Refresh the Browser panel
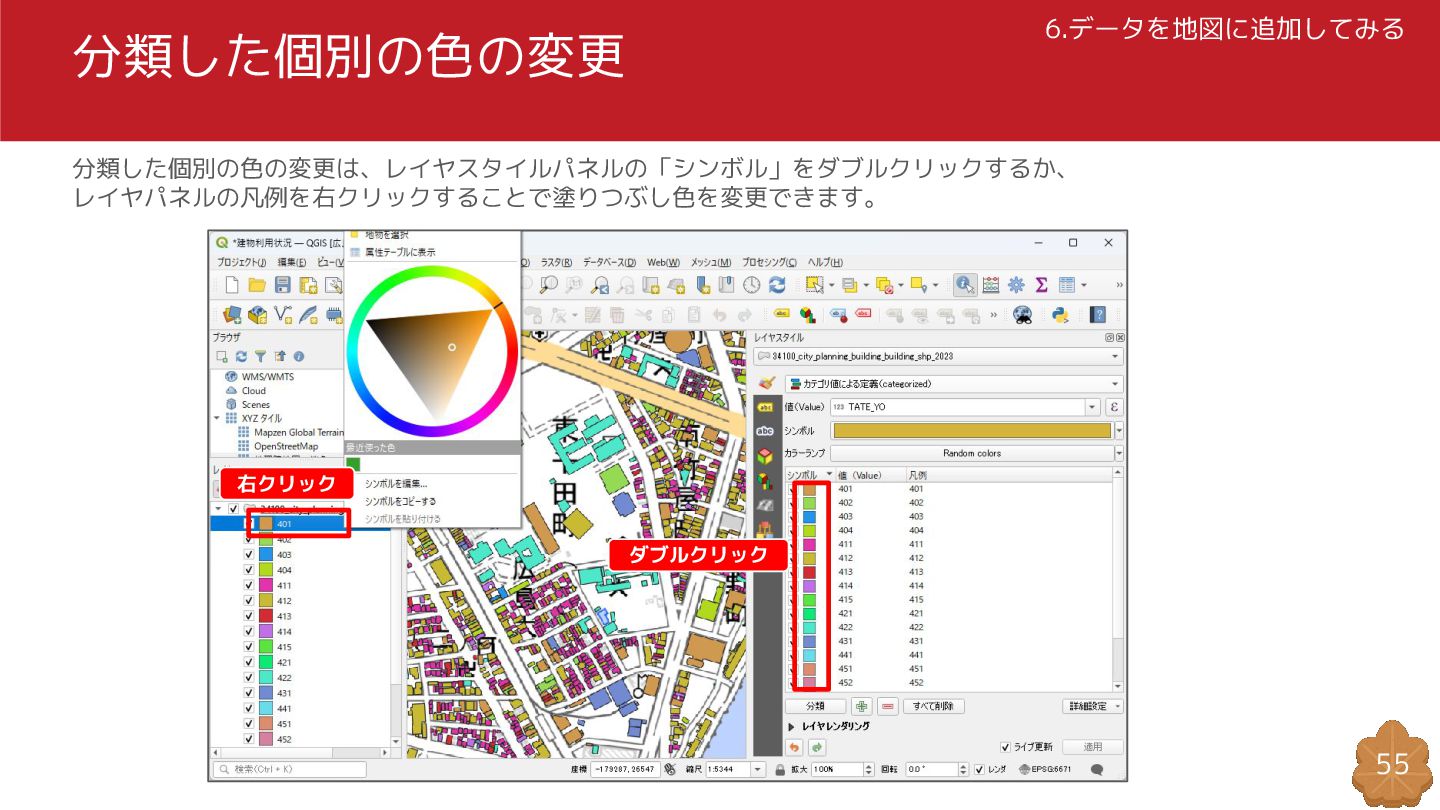This screenshot has width=1440, height=810. pyautogui.click(x=241, y=356)
